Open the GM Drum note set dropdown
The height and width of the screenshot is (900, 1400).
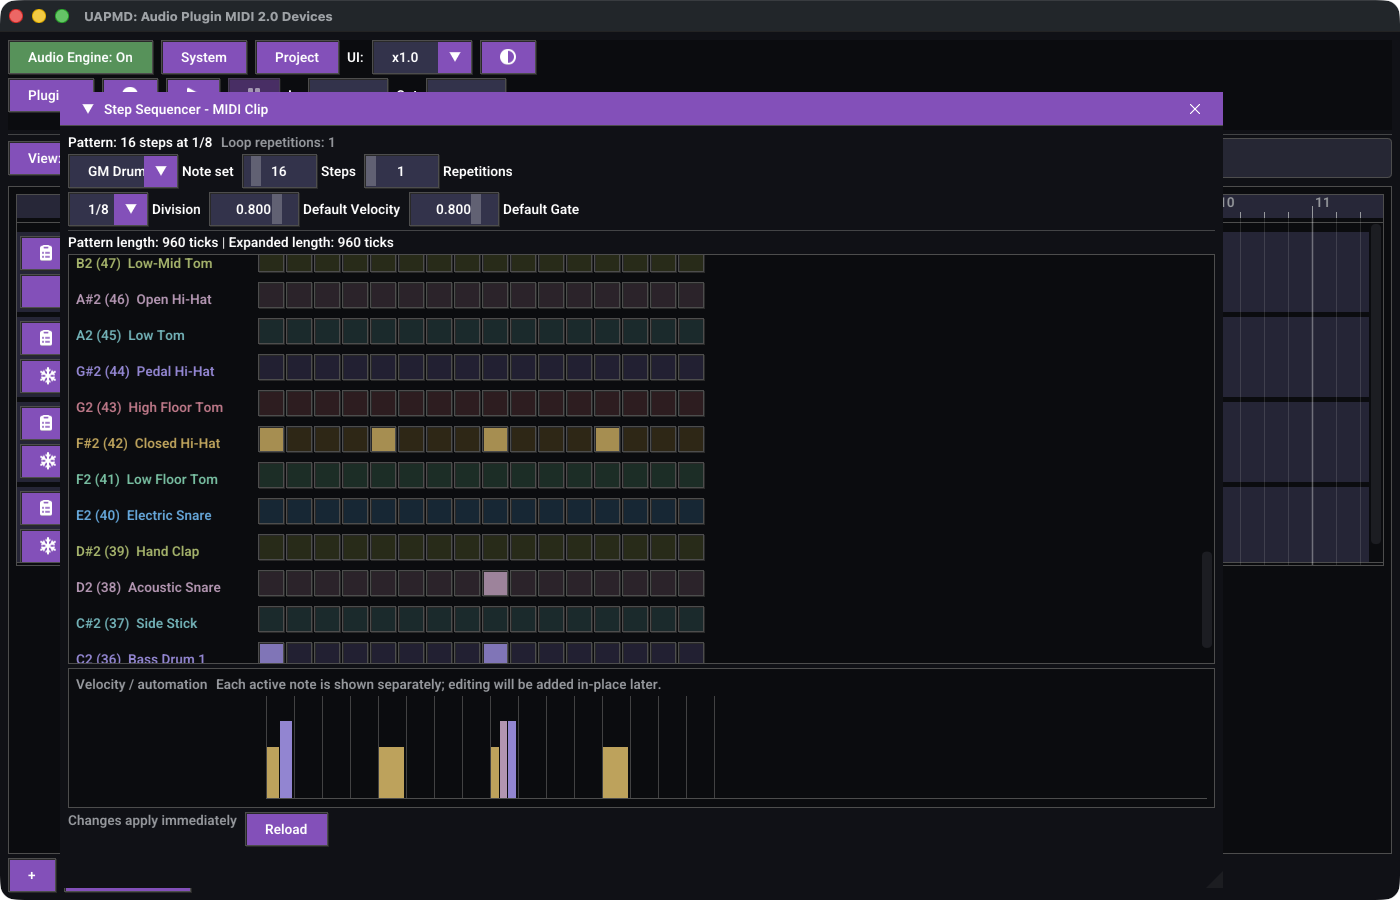click(x=123, y=171)
